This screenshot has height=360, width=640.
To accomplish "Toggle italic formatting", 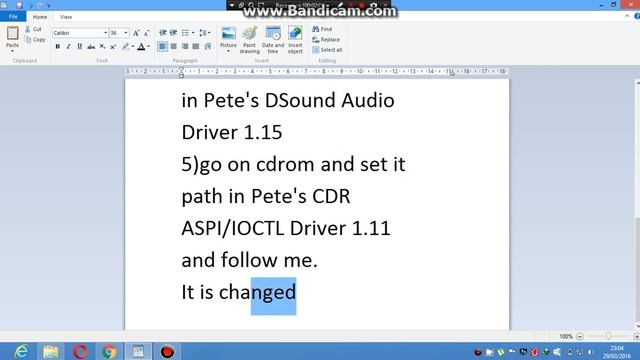I will (69, 47).
